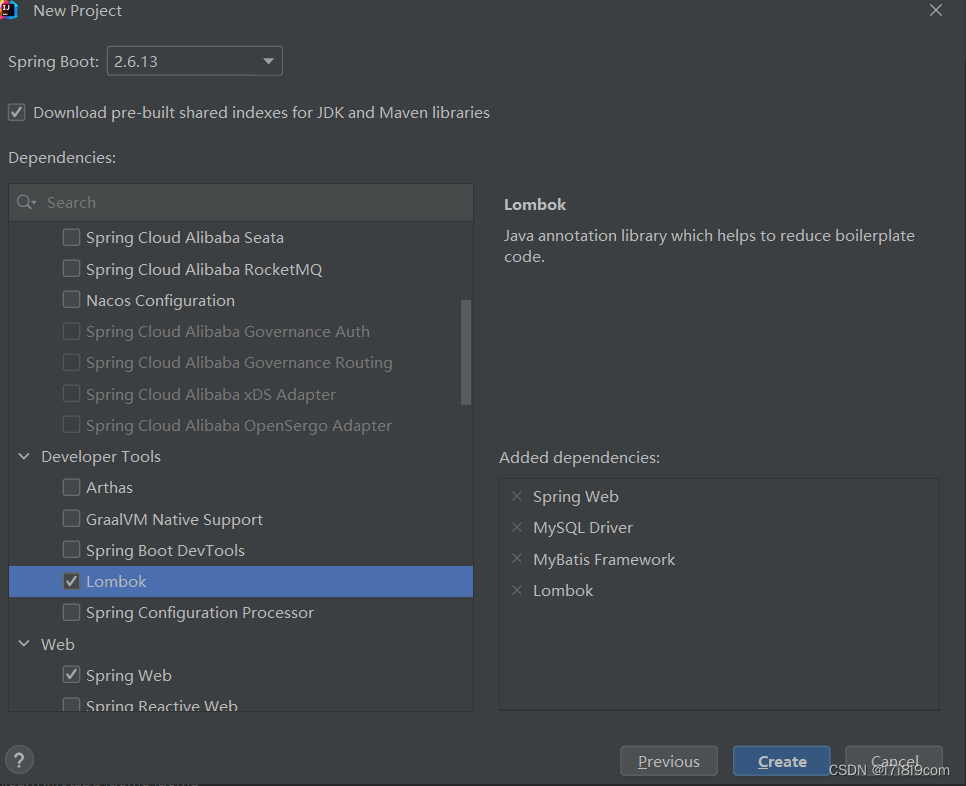The height and width of the screenshot is (786, 966).
Task: Select MySQL Driver in added dependencies
Action: pyautogui.click(x=583, y=528)
